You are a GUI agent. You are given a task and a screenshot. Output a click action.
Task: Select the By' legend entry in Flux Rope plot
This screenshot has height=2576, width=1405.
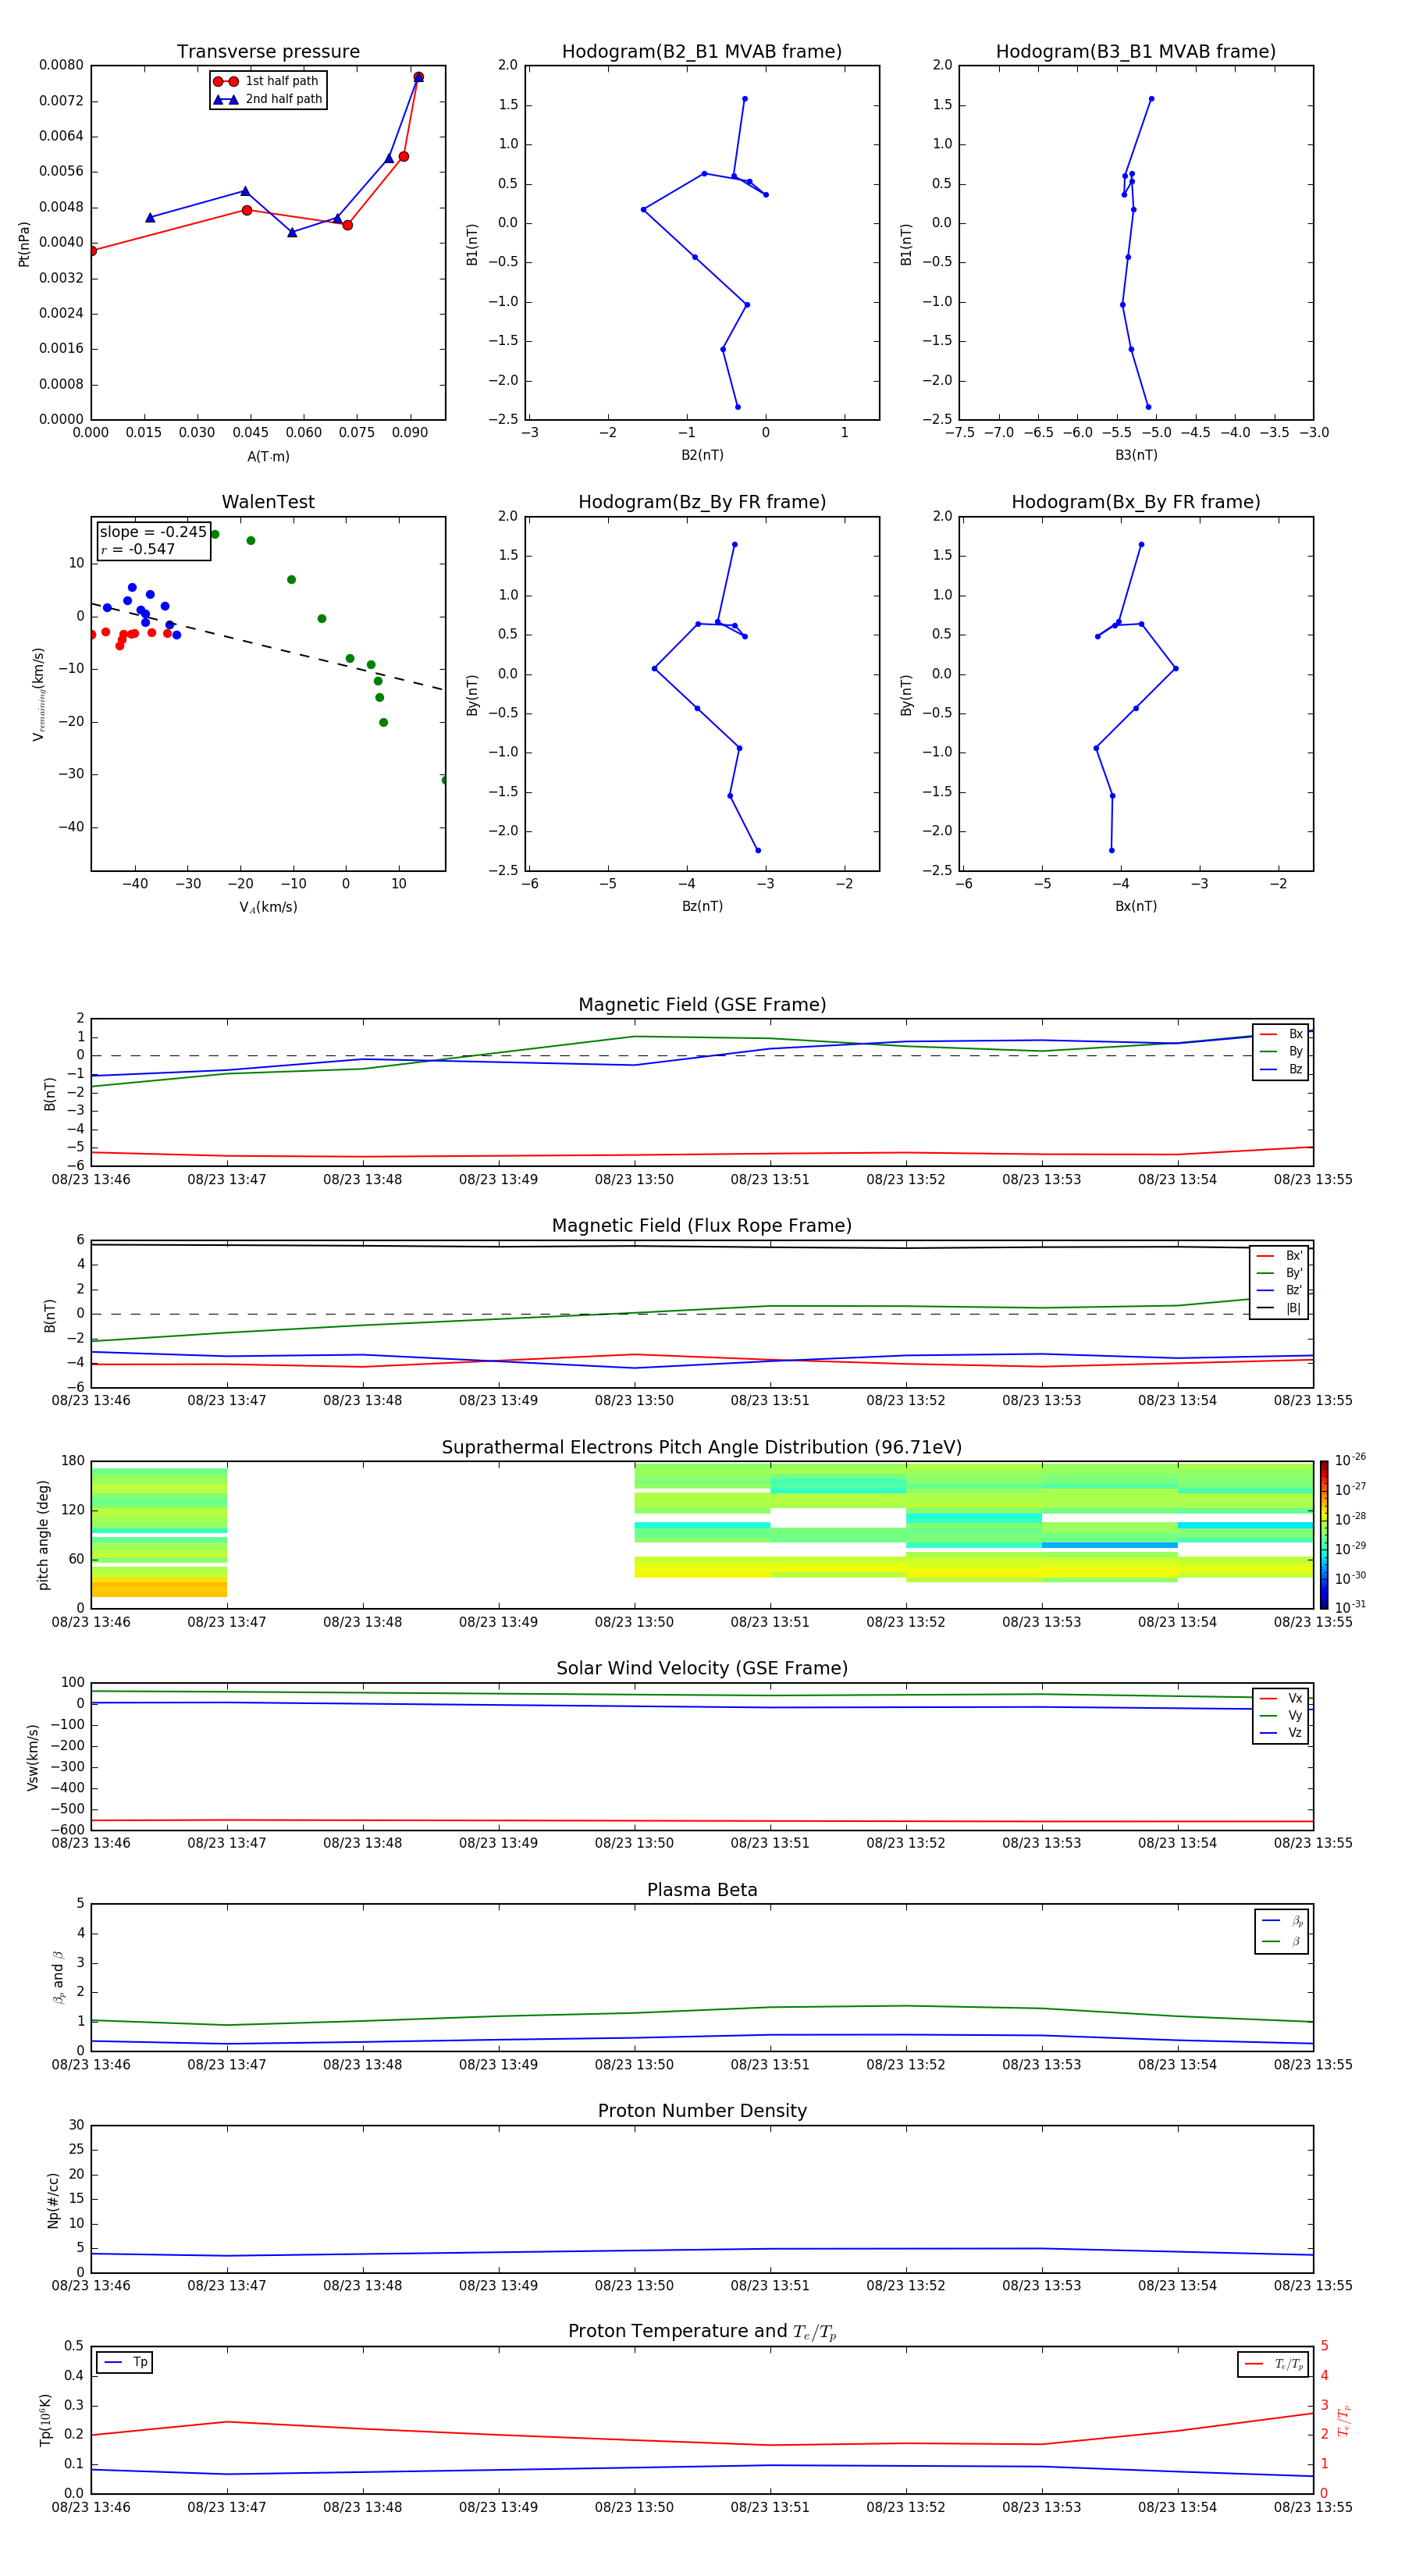click(1280, 1274)
